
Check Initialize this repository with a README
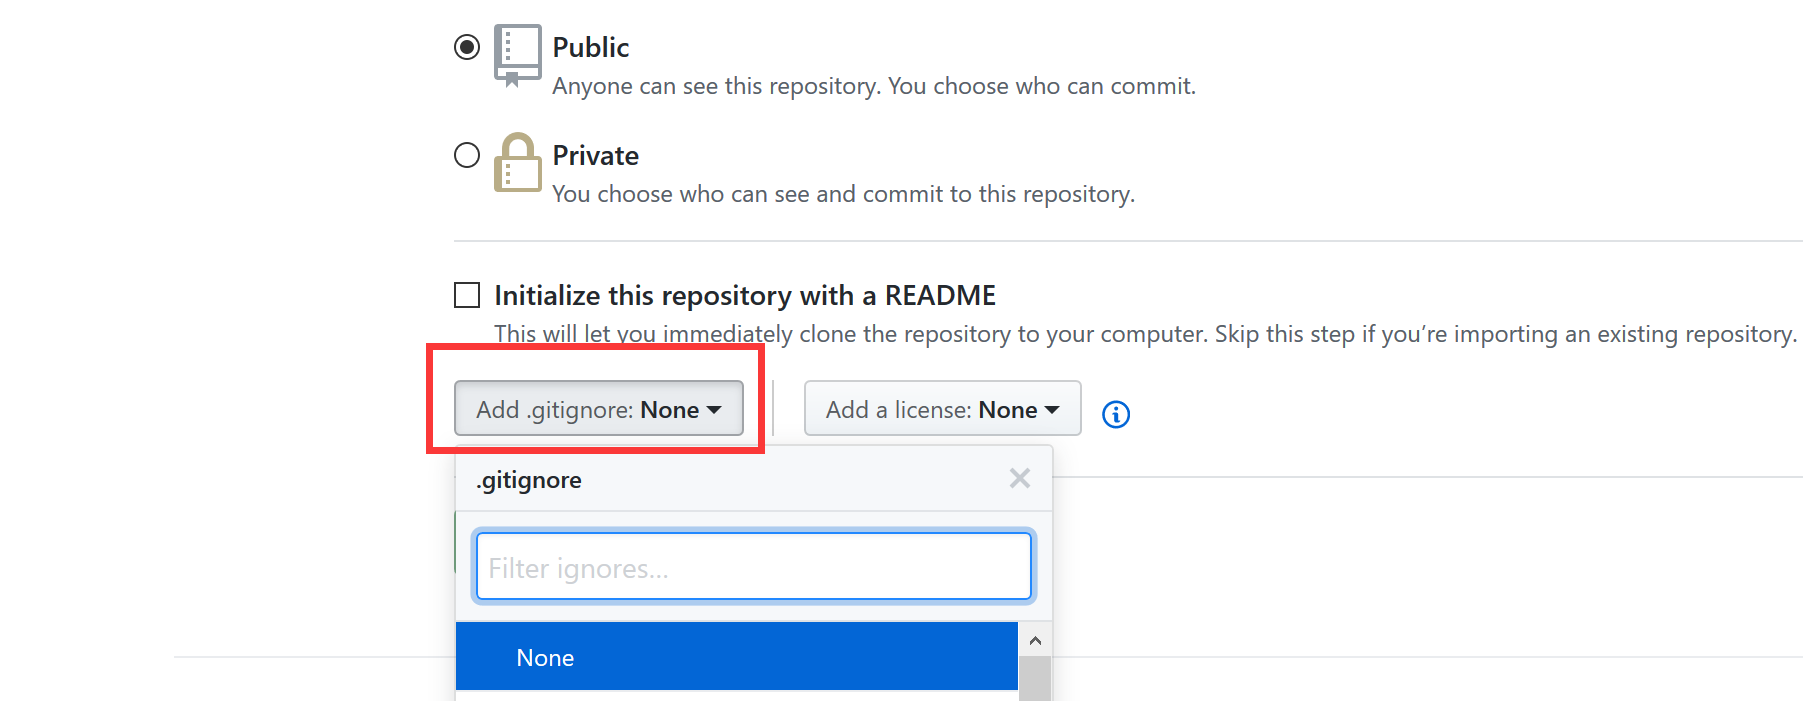(x=467, y=295)
